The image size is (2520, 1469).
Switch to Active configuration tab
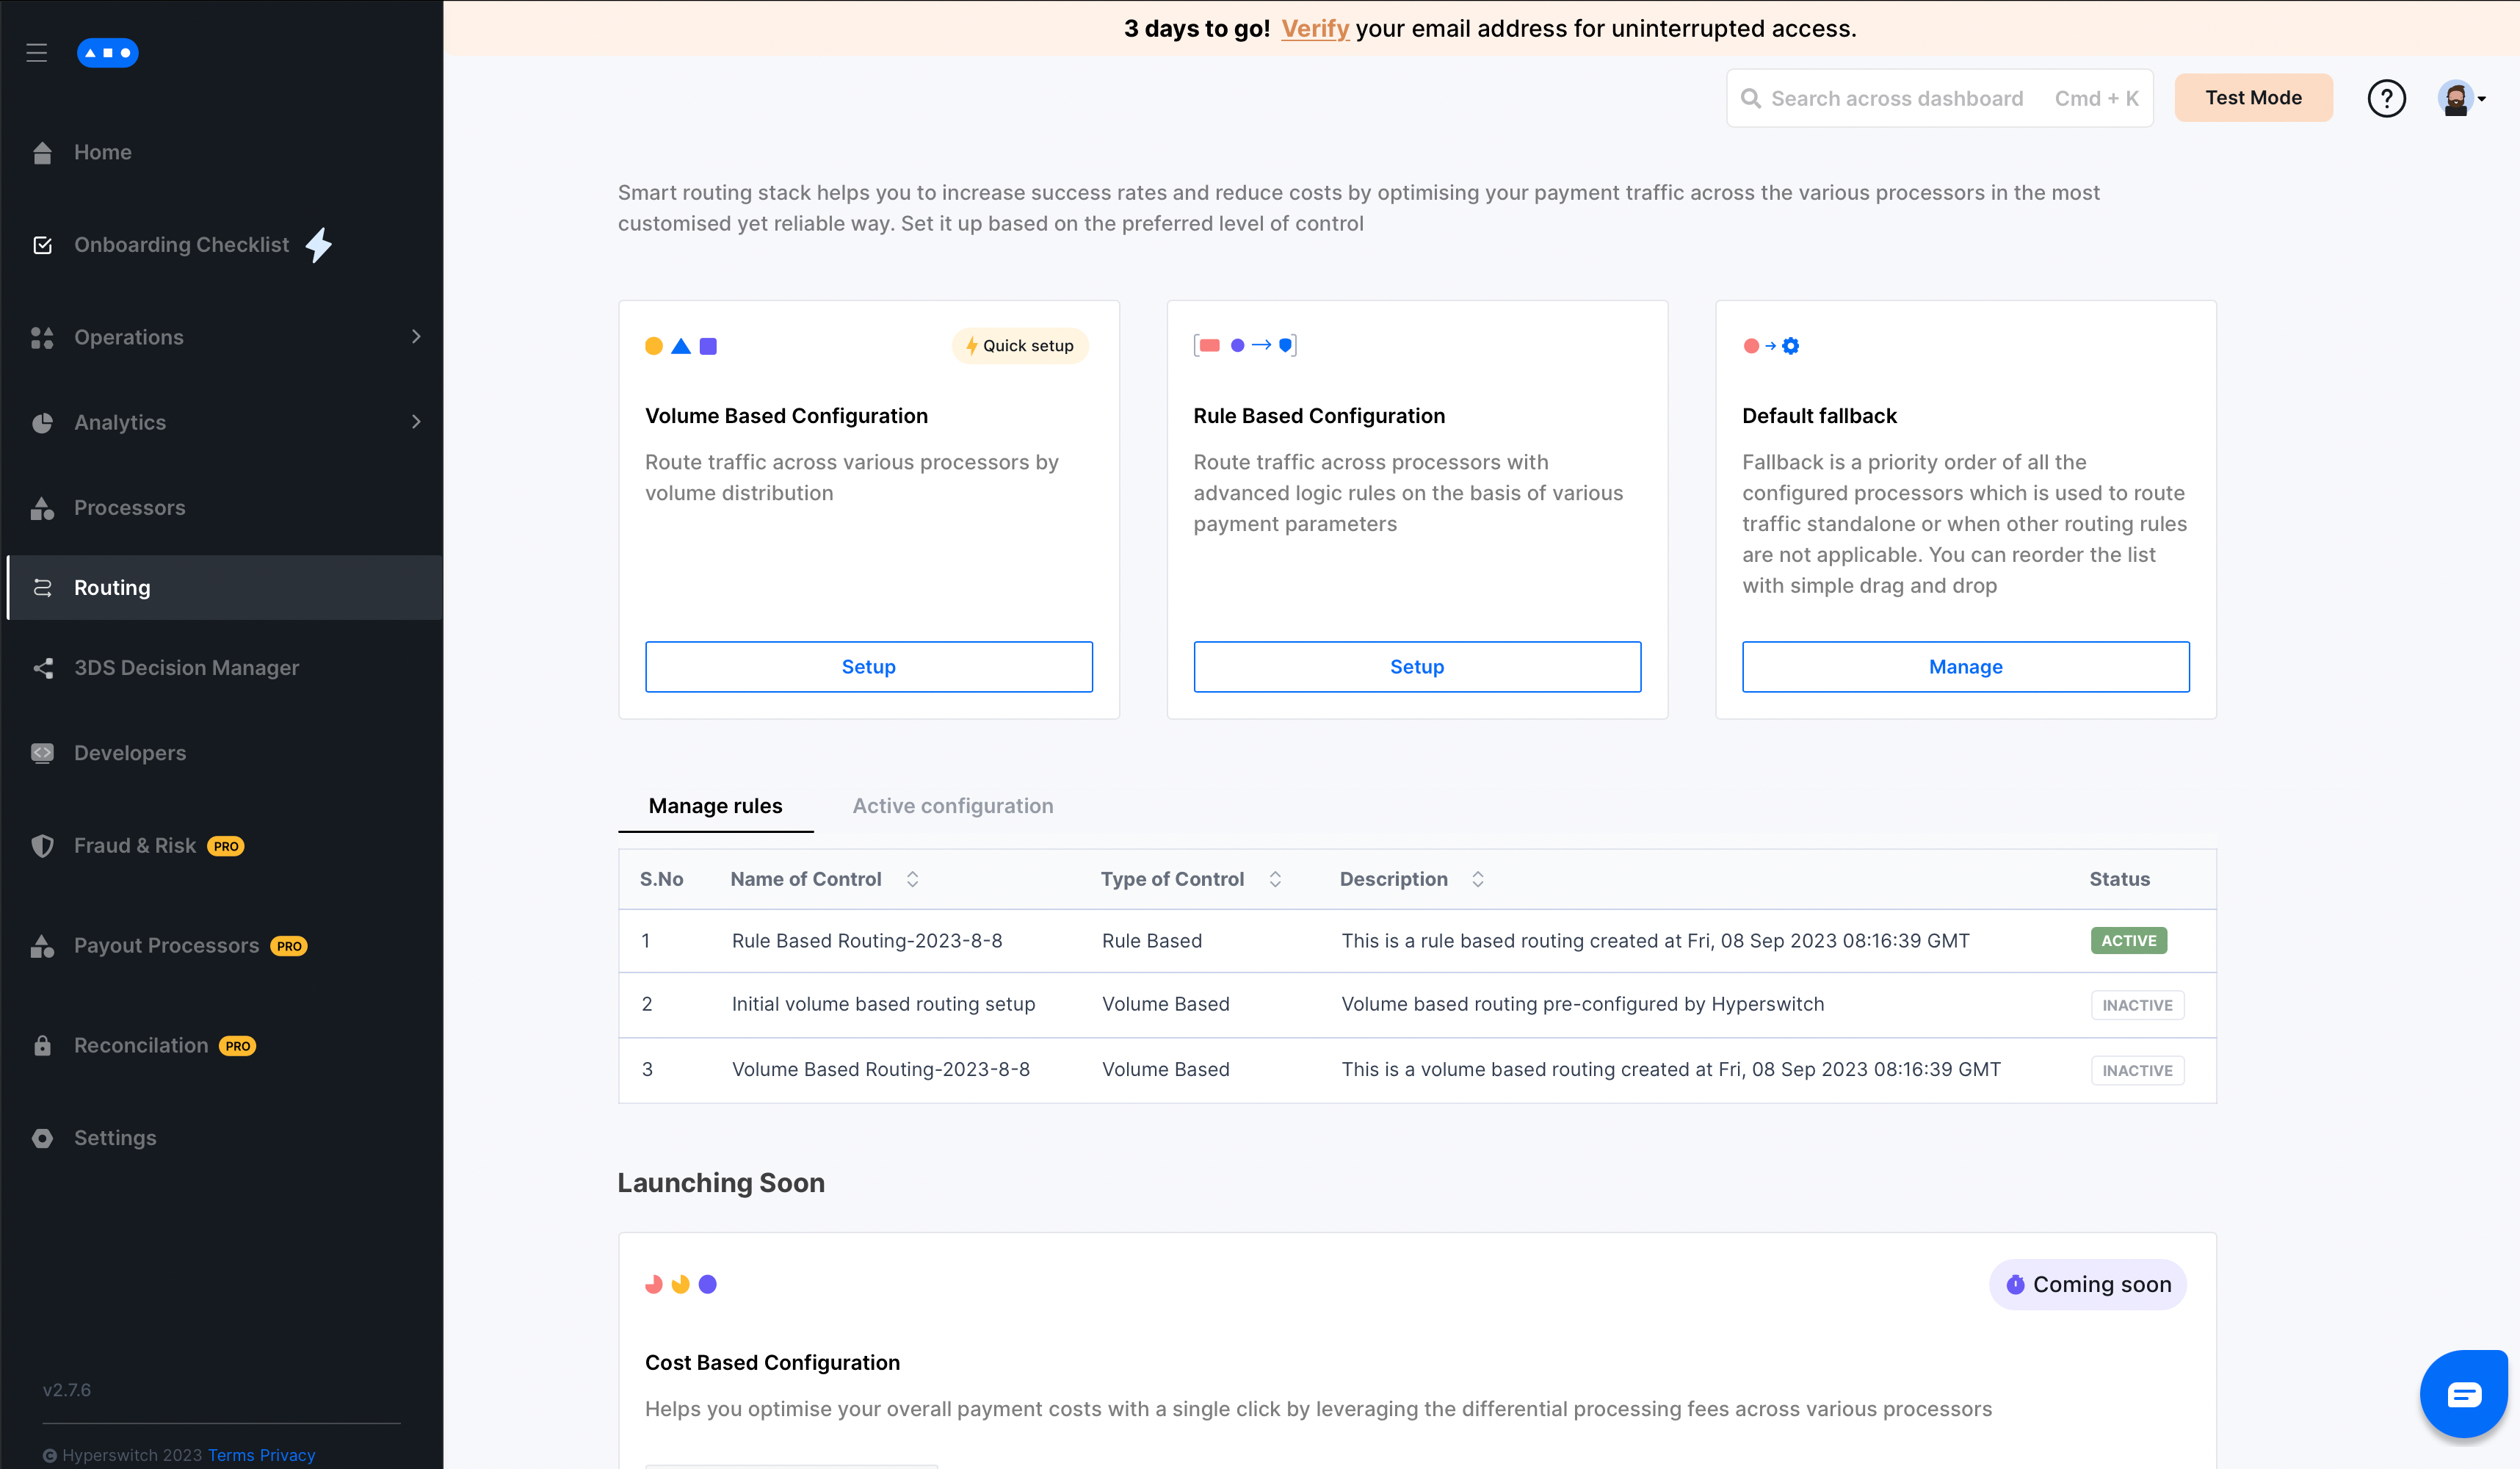tap(952, 806)
